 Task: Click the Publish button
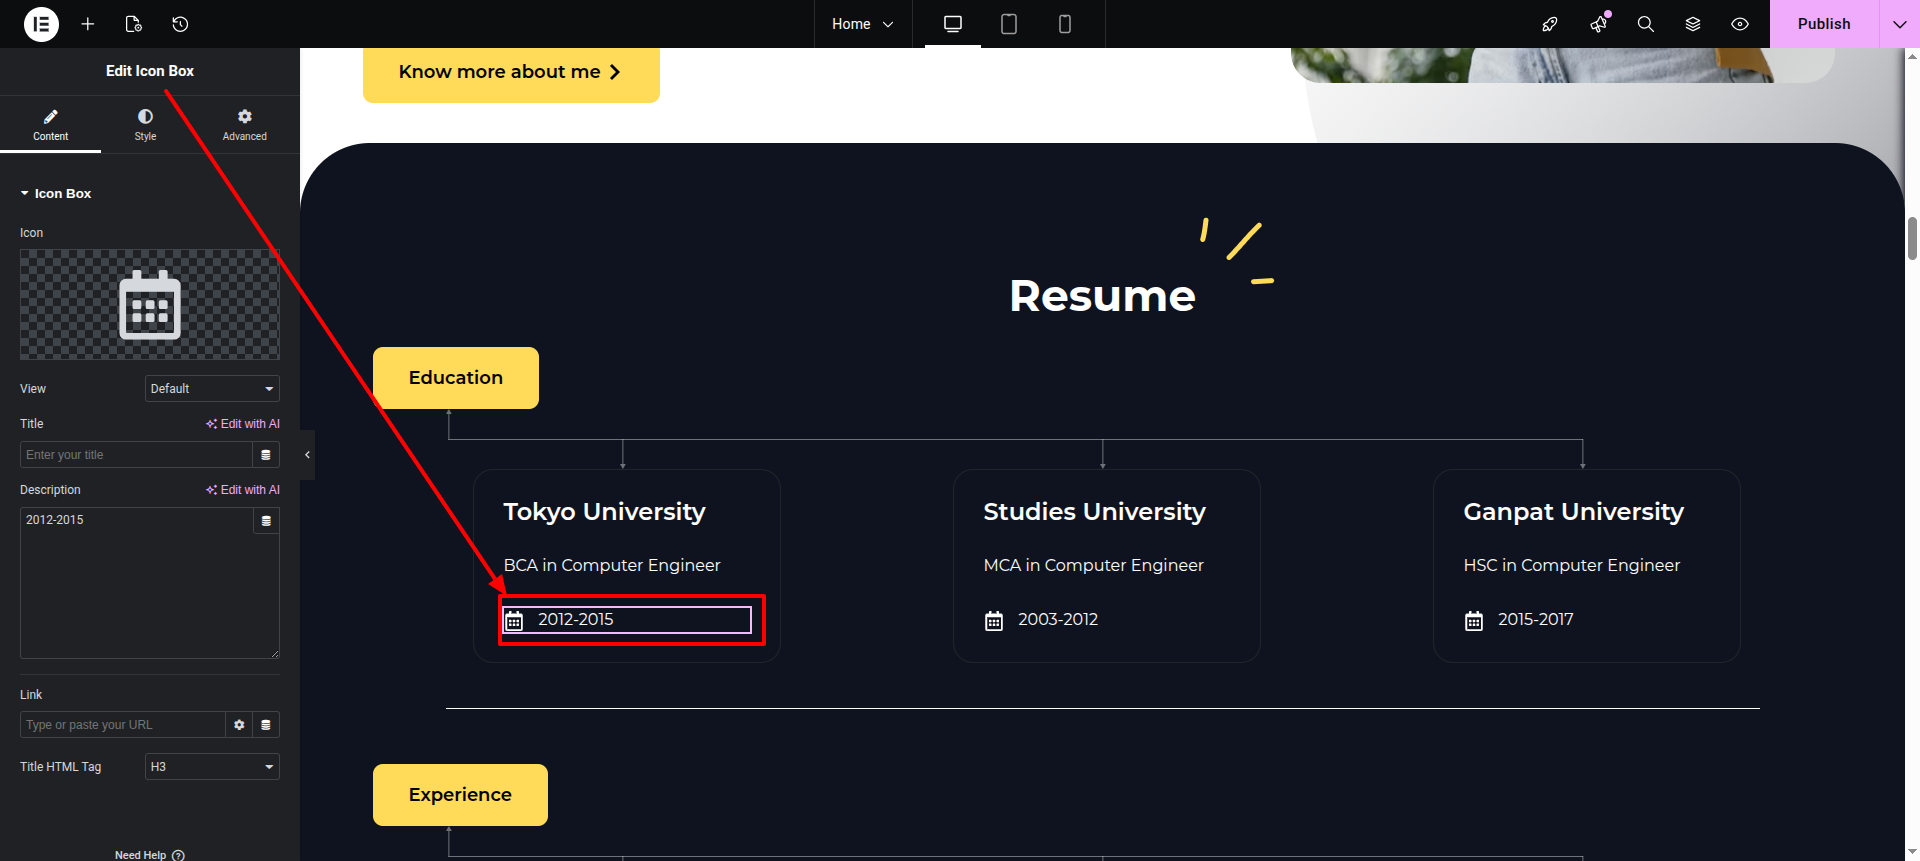tap(1823, 24)
